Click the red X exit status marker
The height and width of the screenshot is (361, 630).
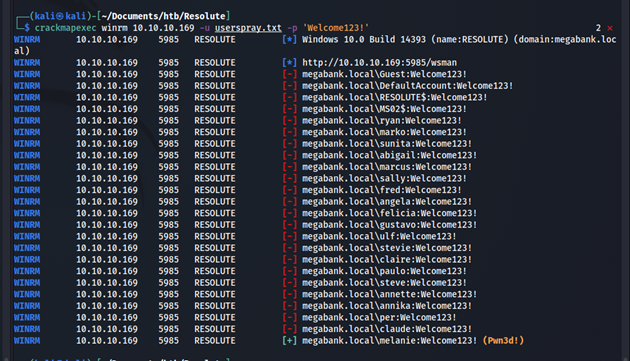[x=610, y=28]
